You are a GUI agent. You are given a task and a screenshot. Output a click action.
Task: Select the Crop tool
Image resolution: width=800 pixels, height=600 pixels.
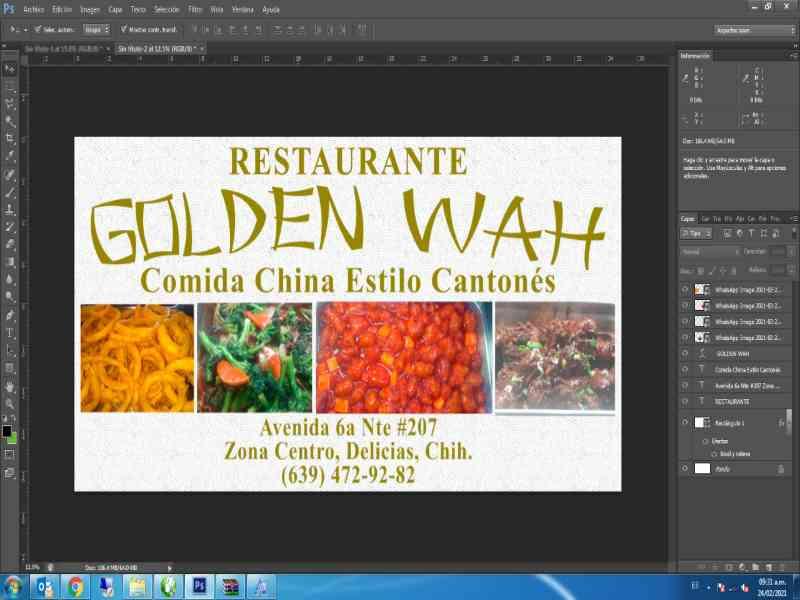pyautogui.click(x=10, y=137)
